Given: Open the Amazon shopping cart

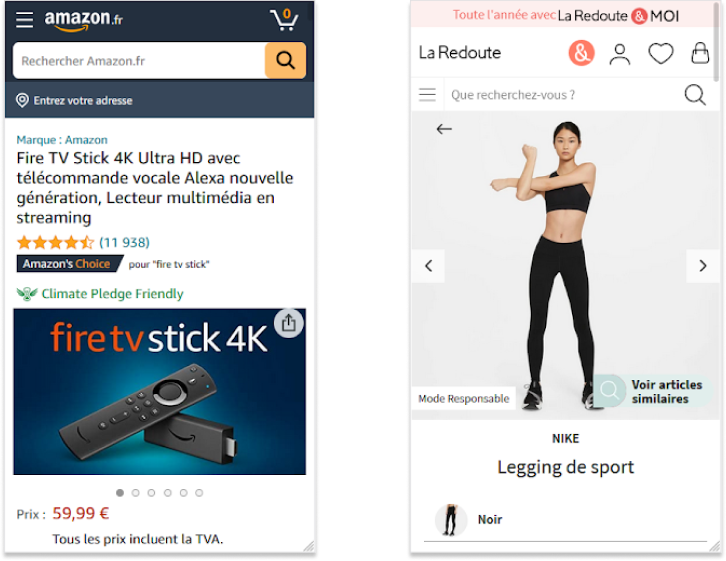Looking at the screenshot, I should 284,19.
